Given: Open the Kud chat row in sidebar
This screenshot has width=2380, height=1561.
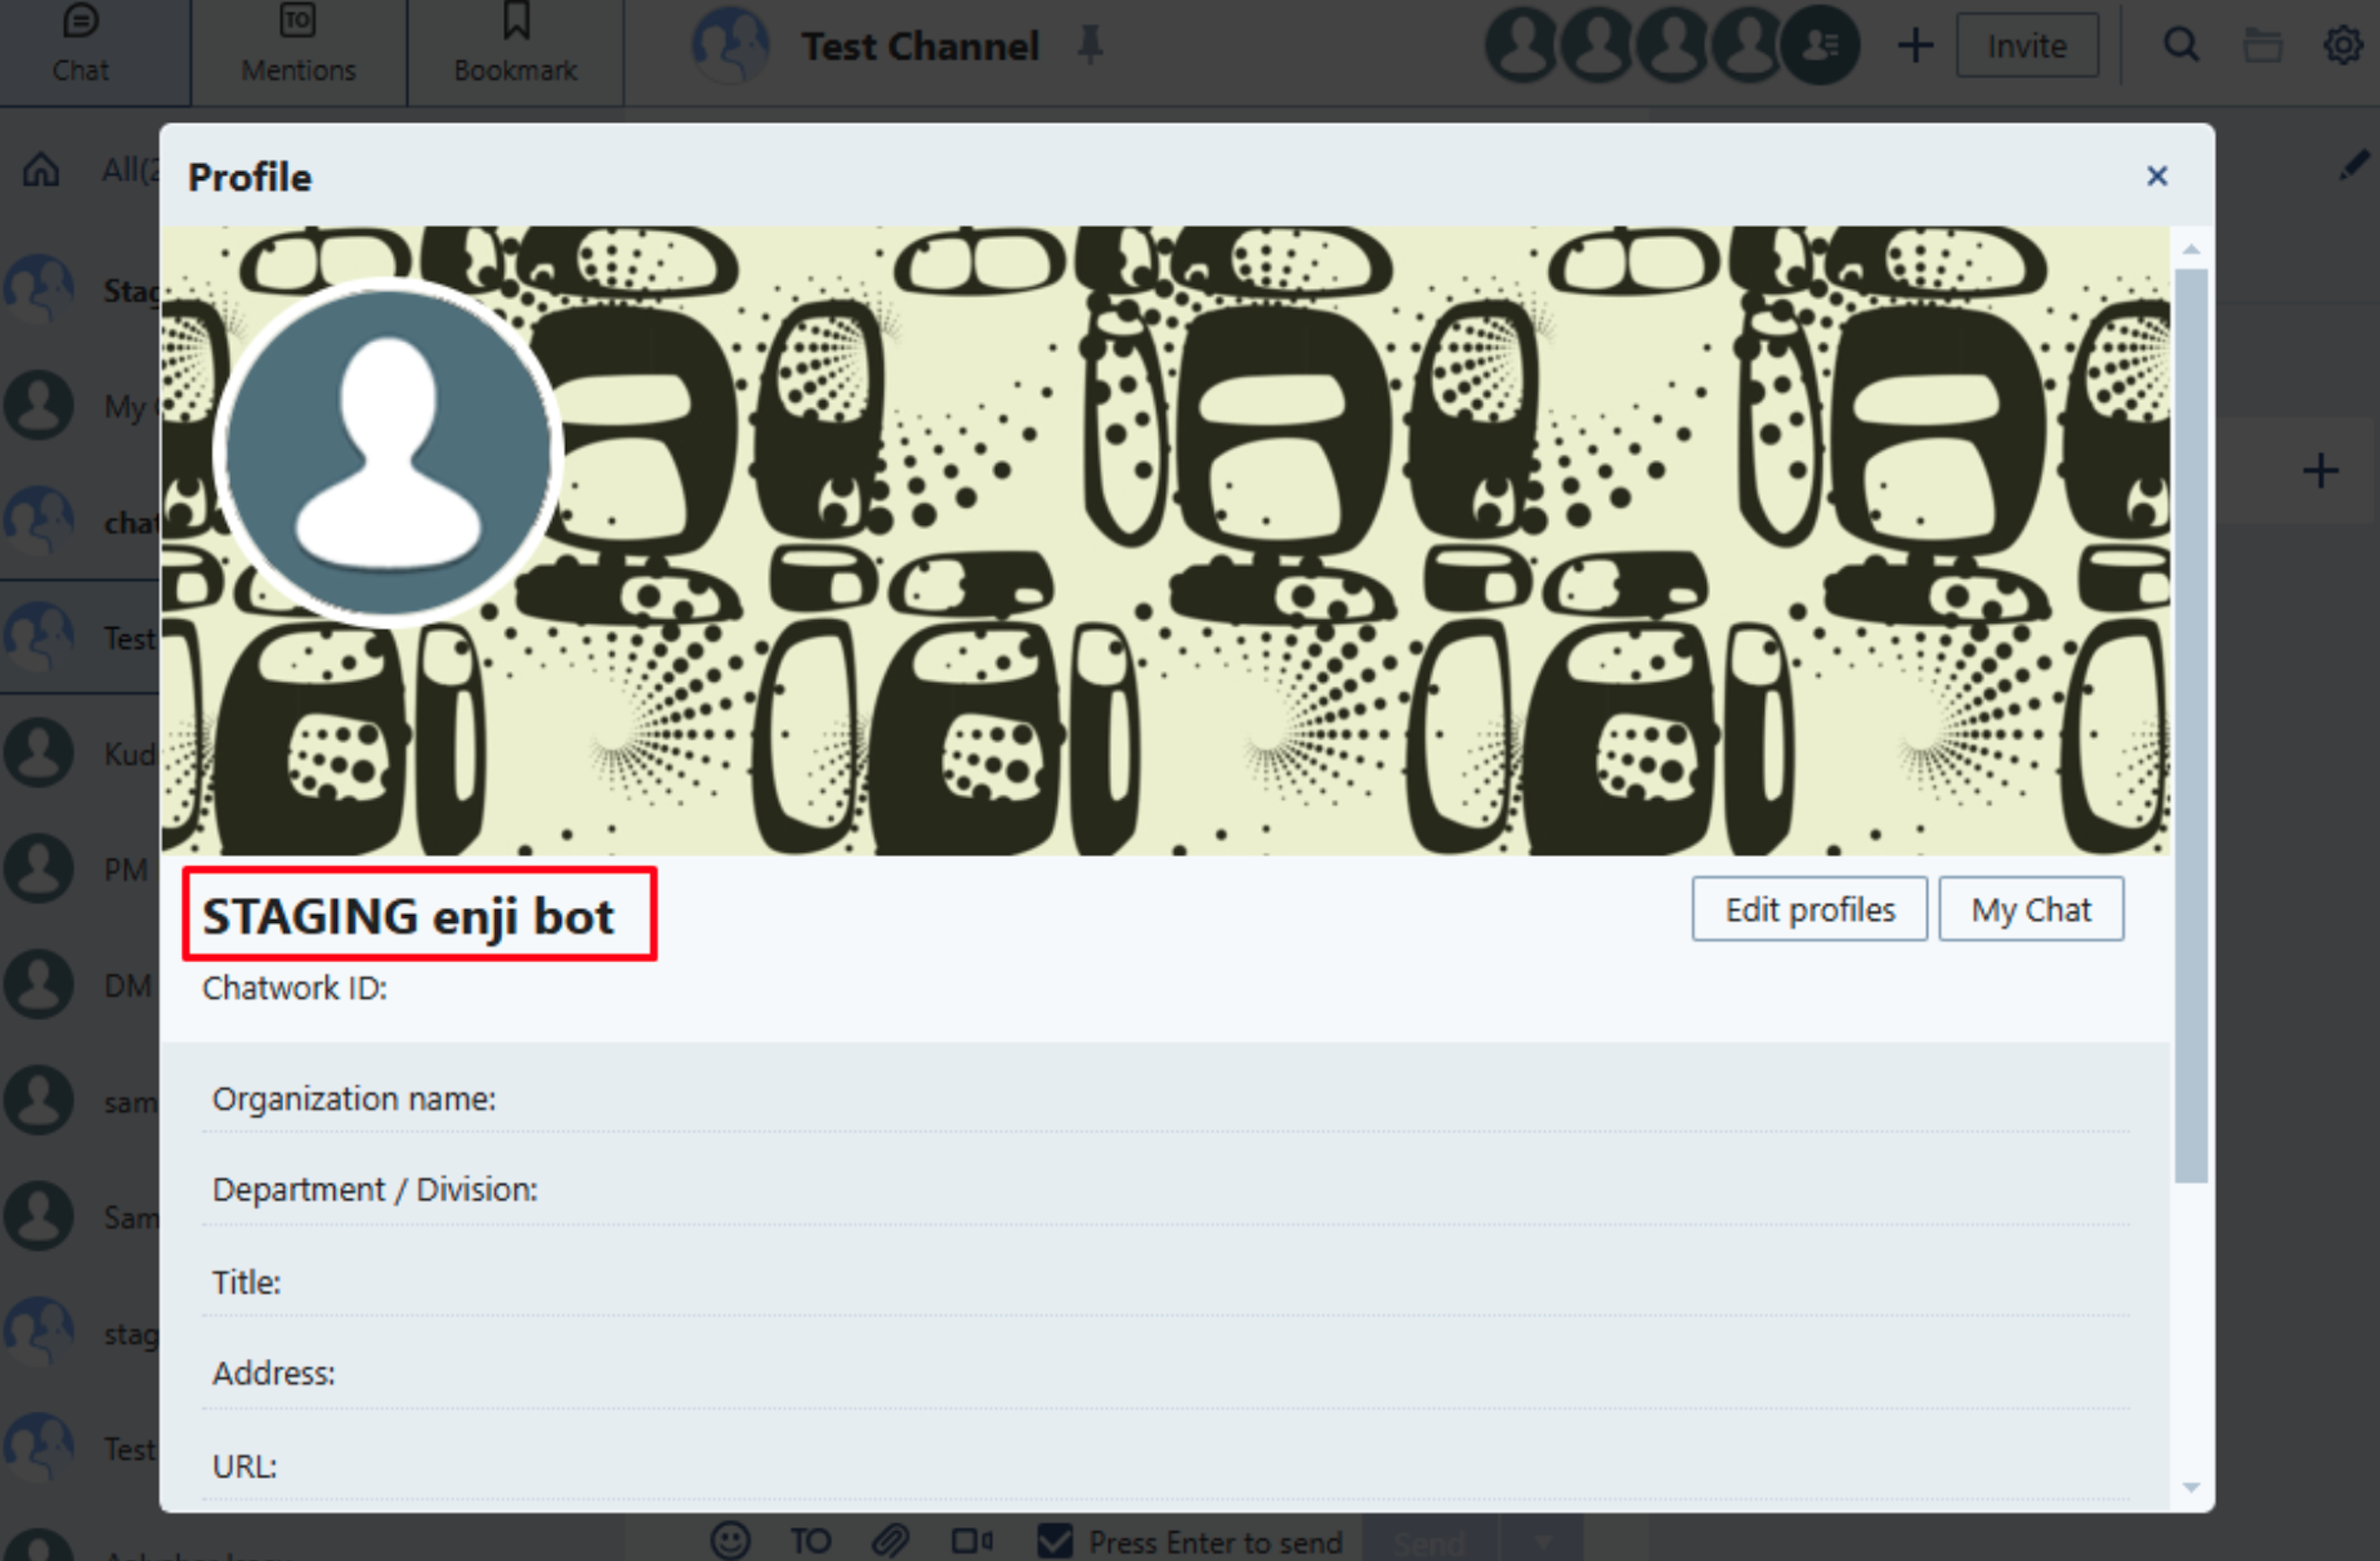Looking at the screenshot, I should (x=80, y=753).
